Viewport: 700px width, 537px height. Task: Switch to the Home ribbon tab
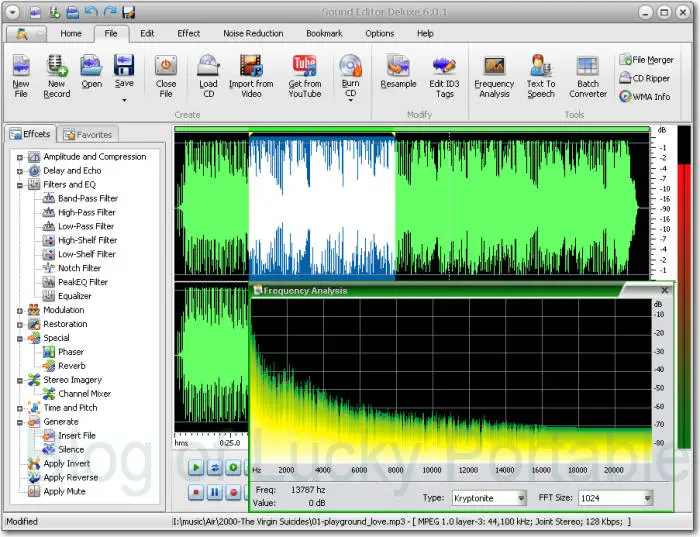pyautogui.click(x=71, y=33)
